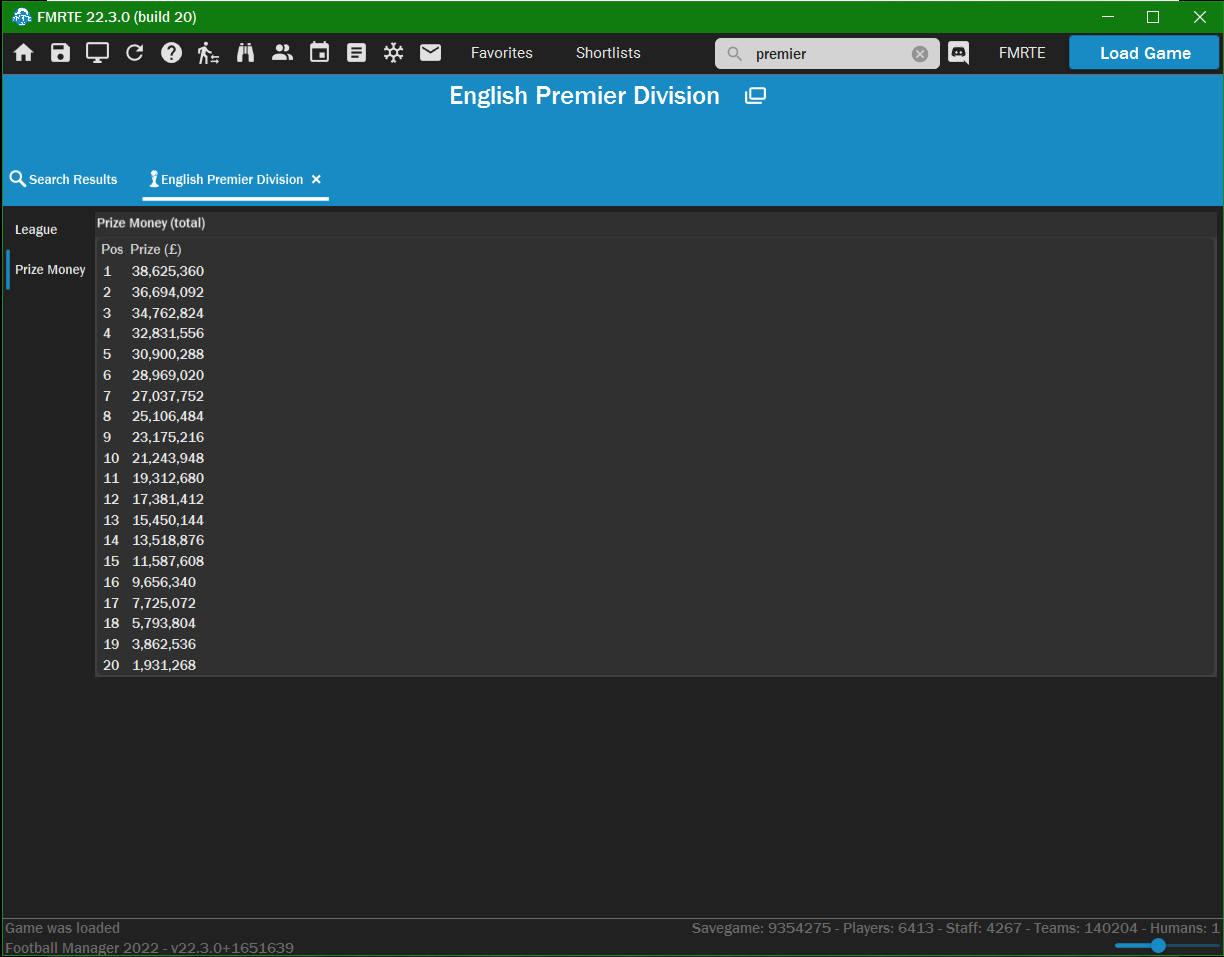The height and width of the screenshot is (957, 1224).
Task: Open the Prize Money side section
Action: [50, 269]
